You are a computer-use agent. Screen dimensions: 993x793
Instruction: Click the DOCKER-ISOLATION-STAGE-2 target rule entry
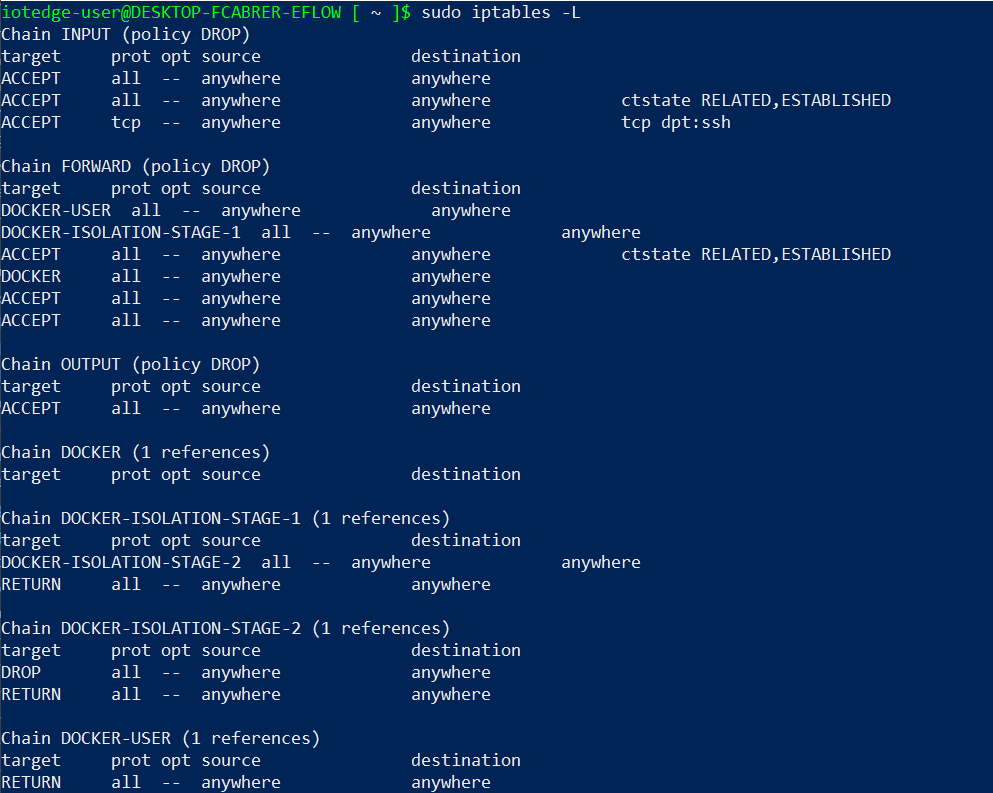[121, 562]
